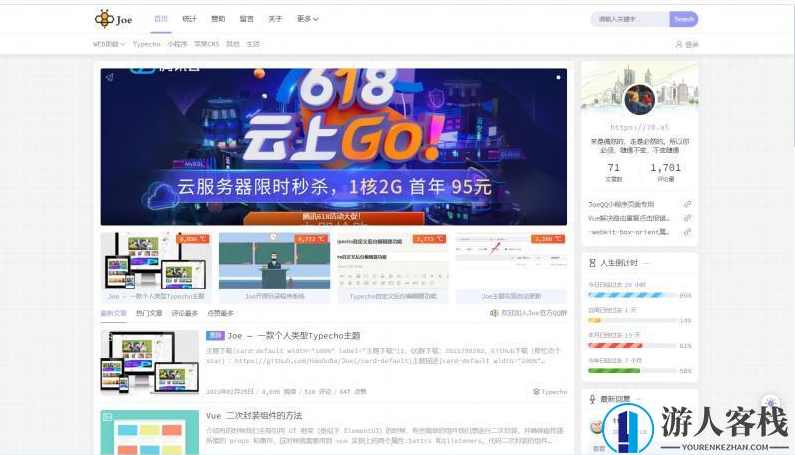Open the 其他 category link
795x455 pixels.
point(233,44)
